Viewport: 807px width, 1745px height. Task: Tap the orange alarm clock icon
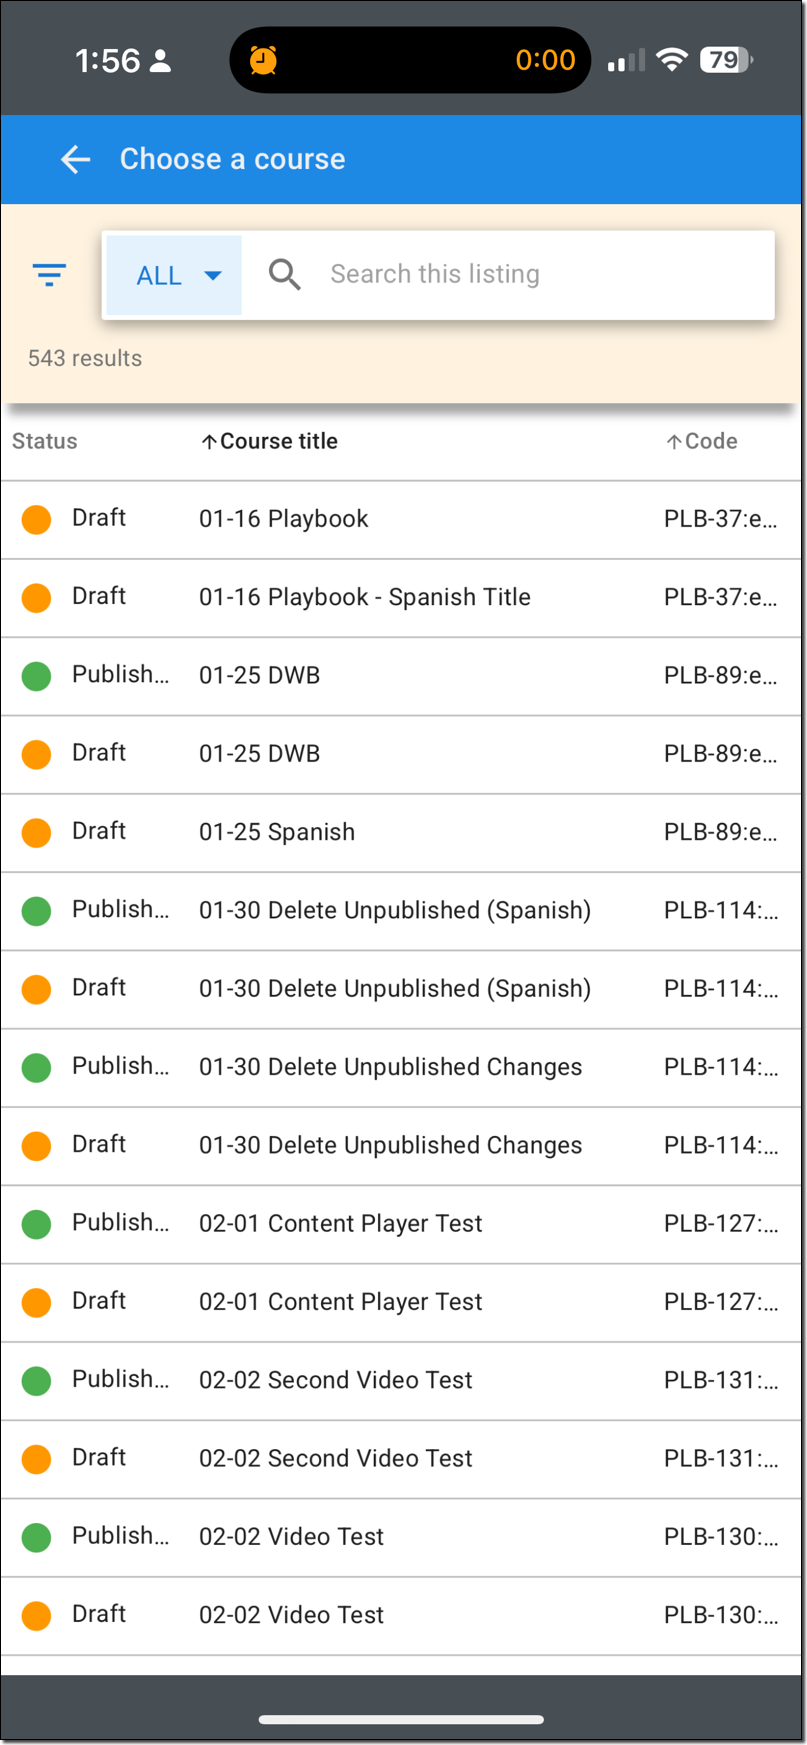point(263,60)
